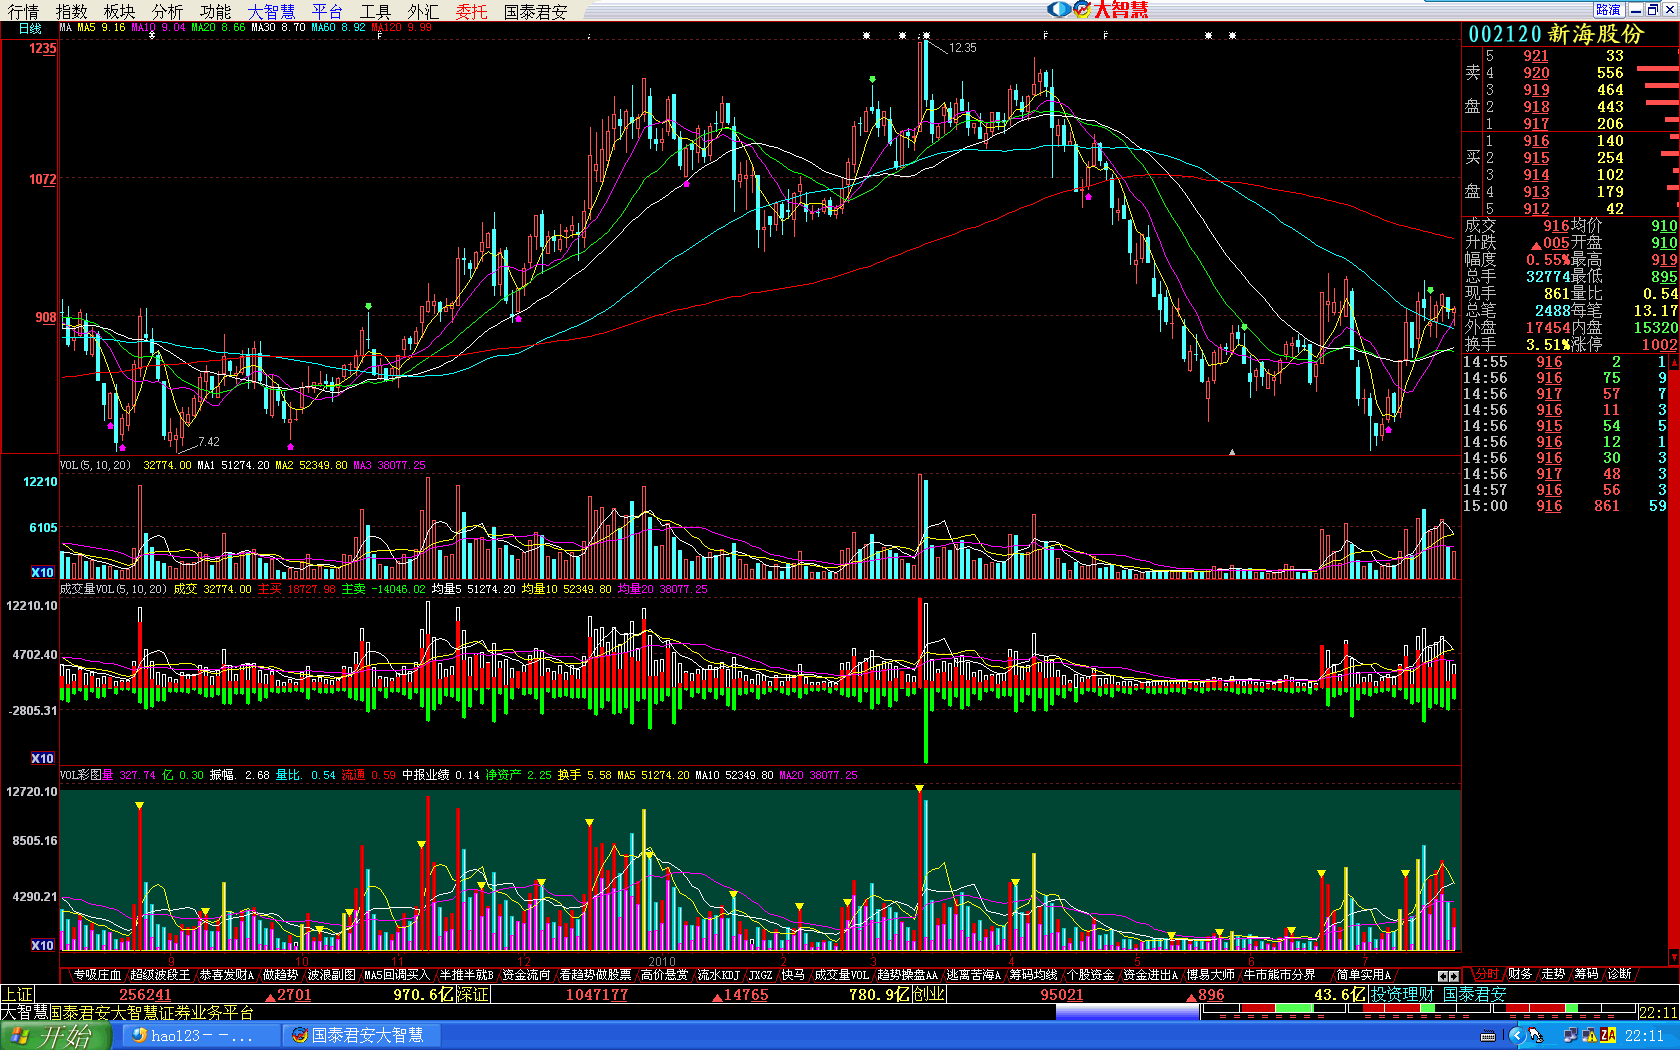Click the 上证 index label in status bar
The image size is (1680, 1050).
[x=17, y=995]
